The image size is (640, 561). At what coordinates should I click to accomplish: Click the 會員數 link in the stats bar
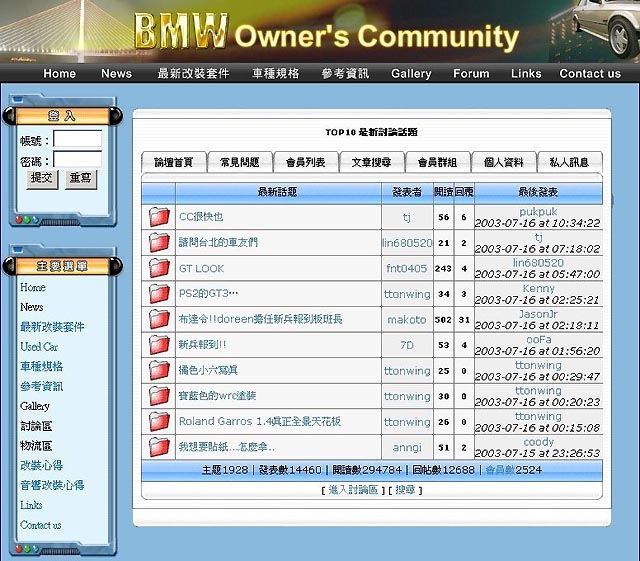500,470
